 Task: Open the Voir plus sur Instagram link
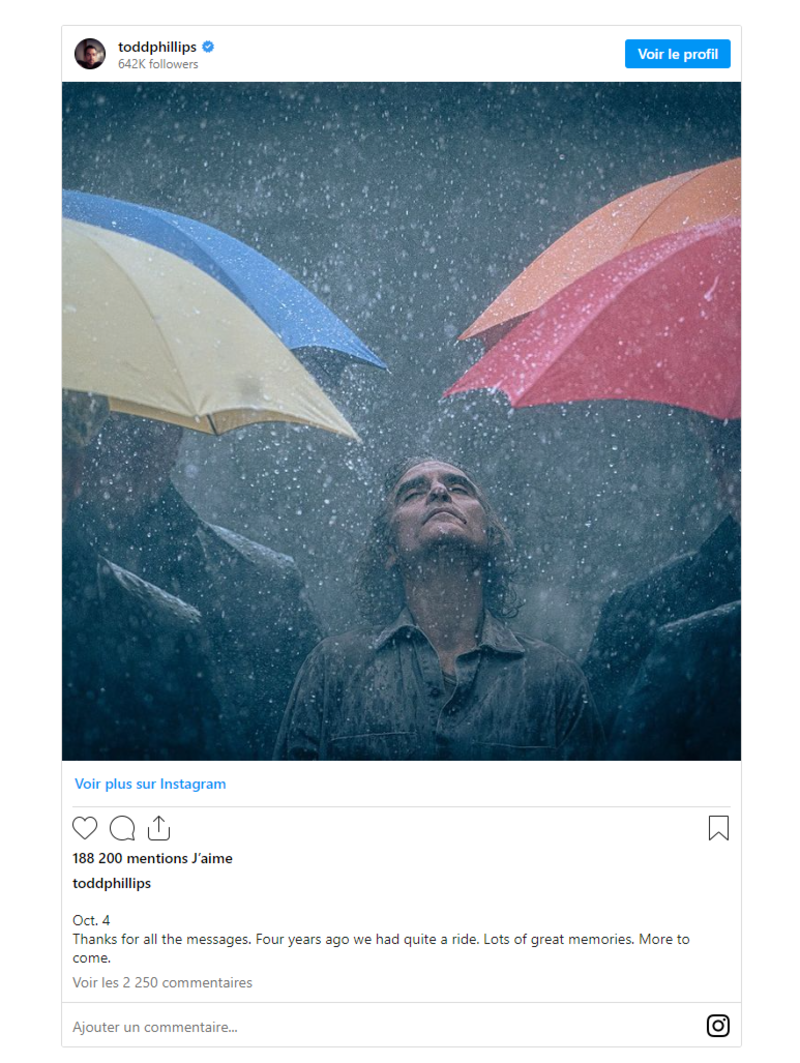tap(150, 784)
